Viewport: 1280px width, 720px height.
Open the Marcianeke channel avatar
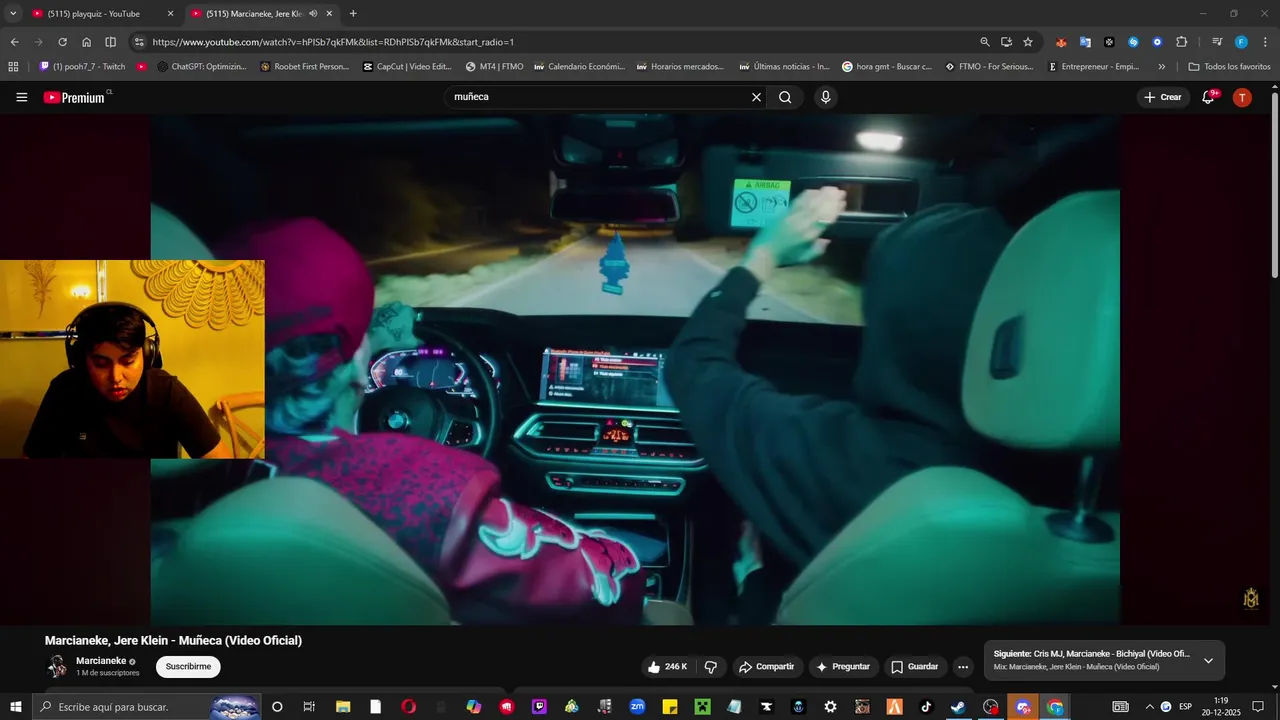pyautogui.click(x=57, y=667)
